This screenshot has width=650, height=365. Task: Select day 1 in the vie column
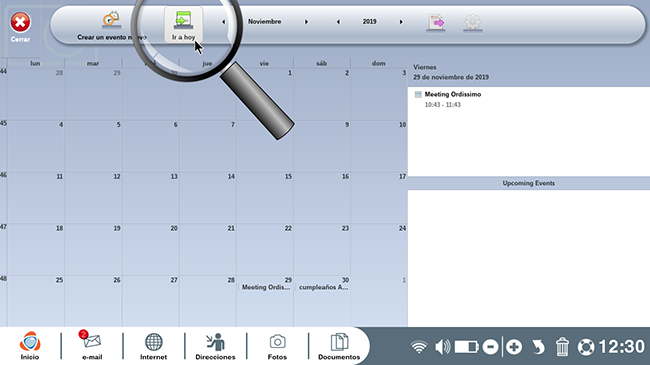pyautogui.click(x=265, y=94)
